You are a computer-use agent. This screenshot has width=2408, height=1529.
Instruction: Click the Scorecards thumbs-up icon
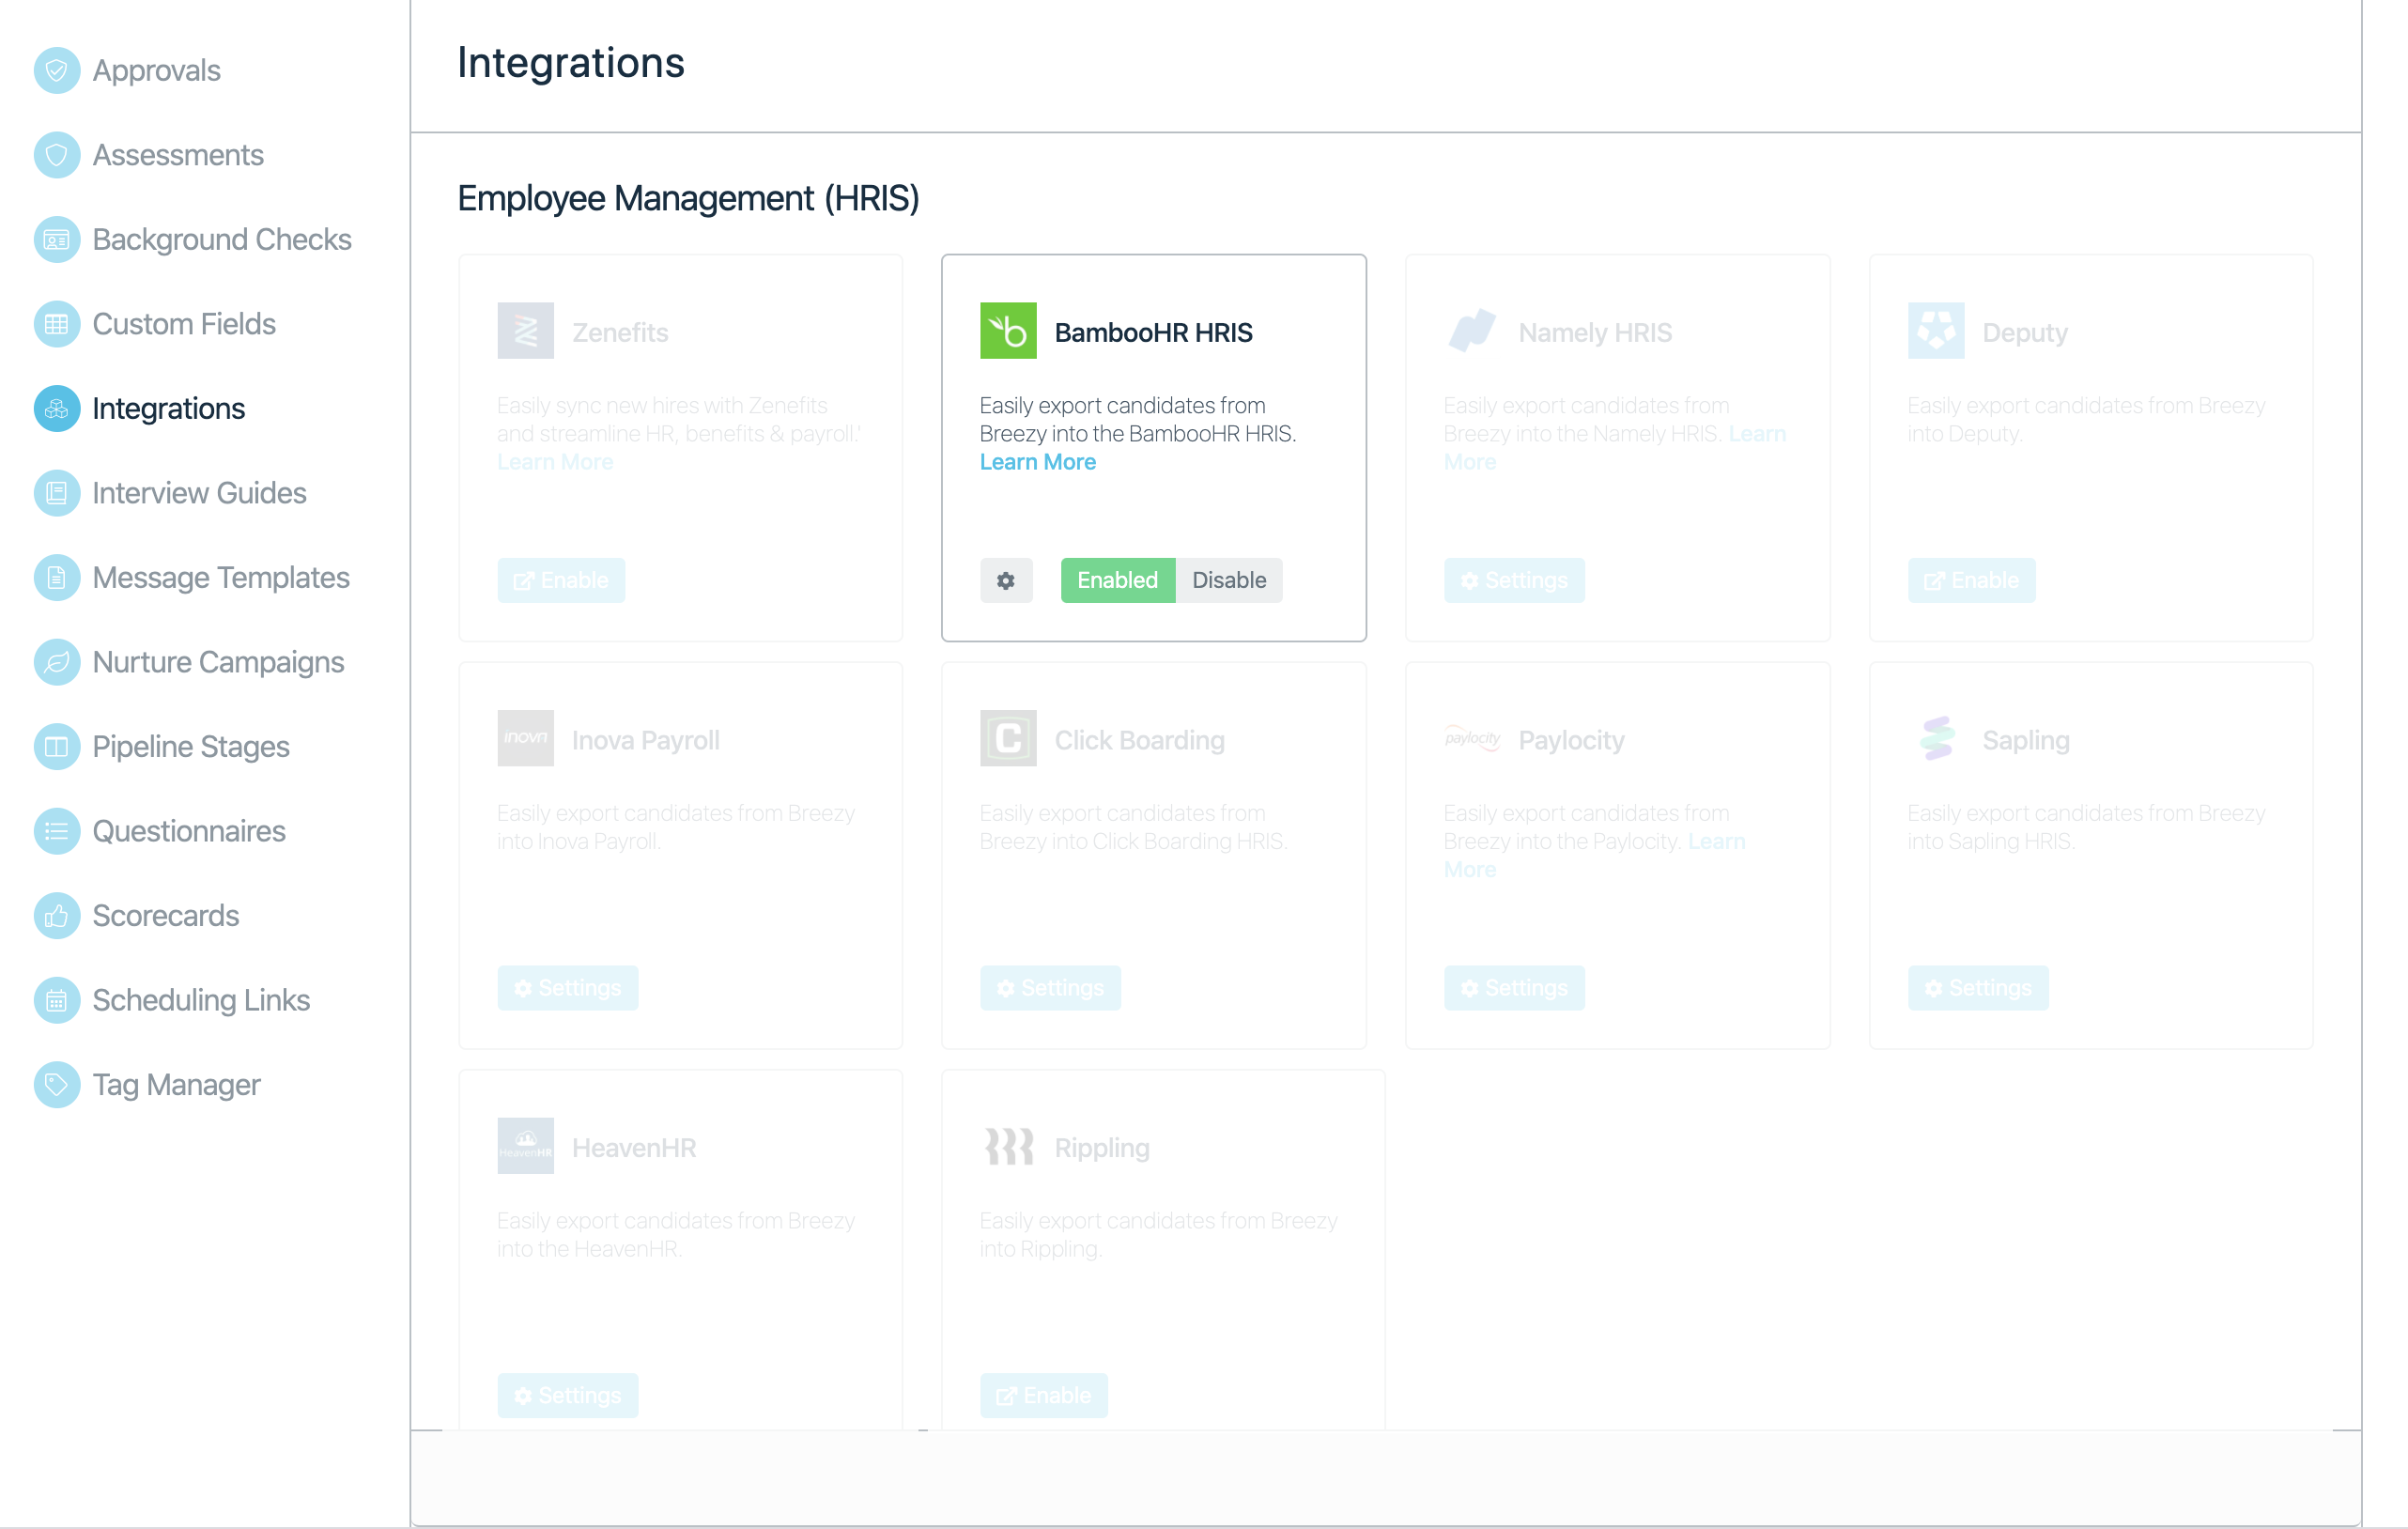(x=57, y=915)
